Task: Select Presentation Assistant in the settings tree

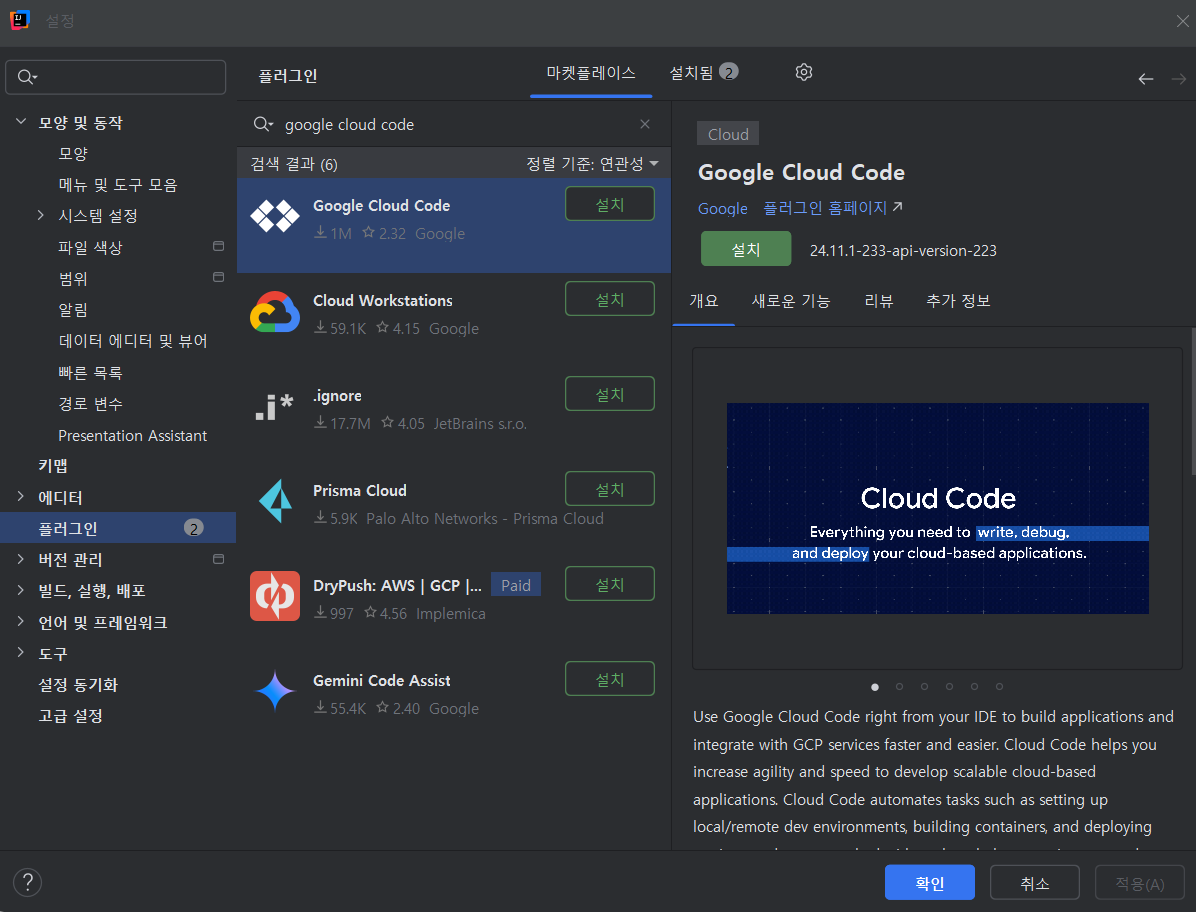Action: click(133, 435)
